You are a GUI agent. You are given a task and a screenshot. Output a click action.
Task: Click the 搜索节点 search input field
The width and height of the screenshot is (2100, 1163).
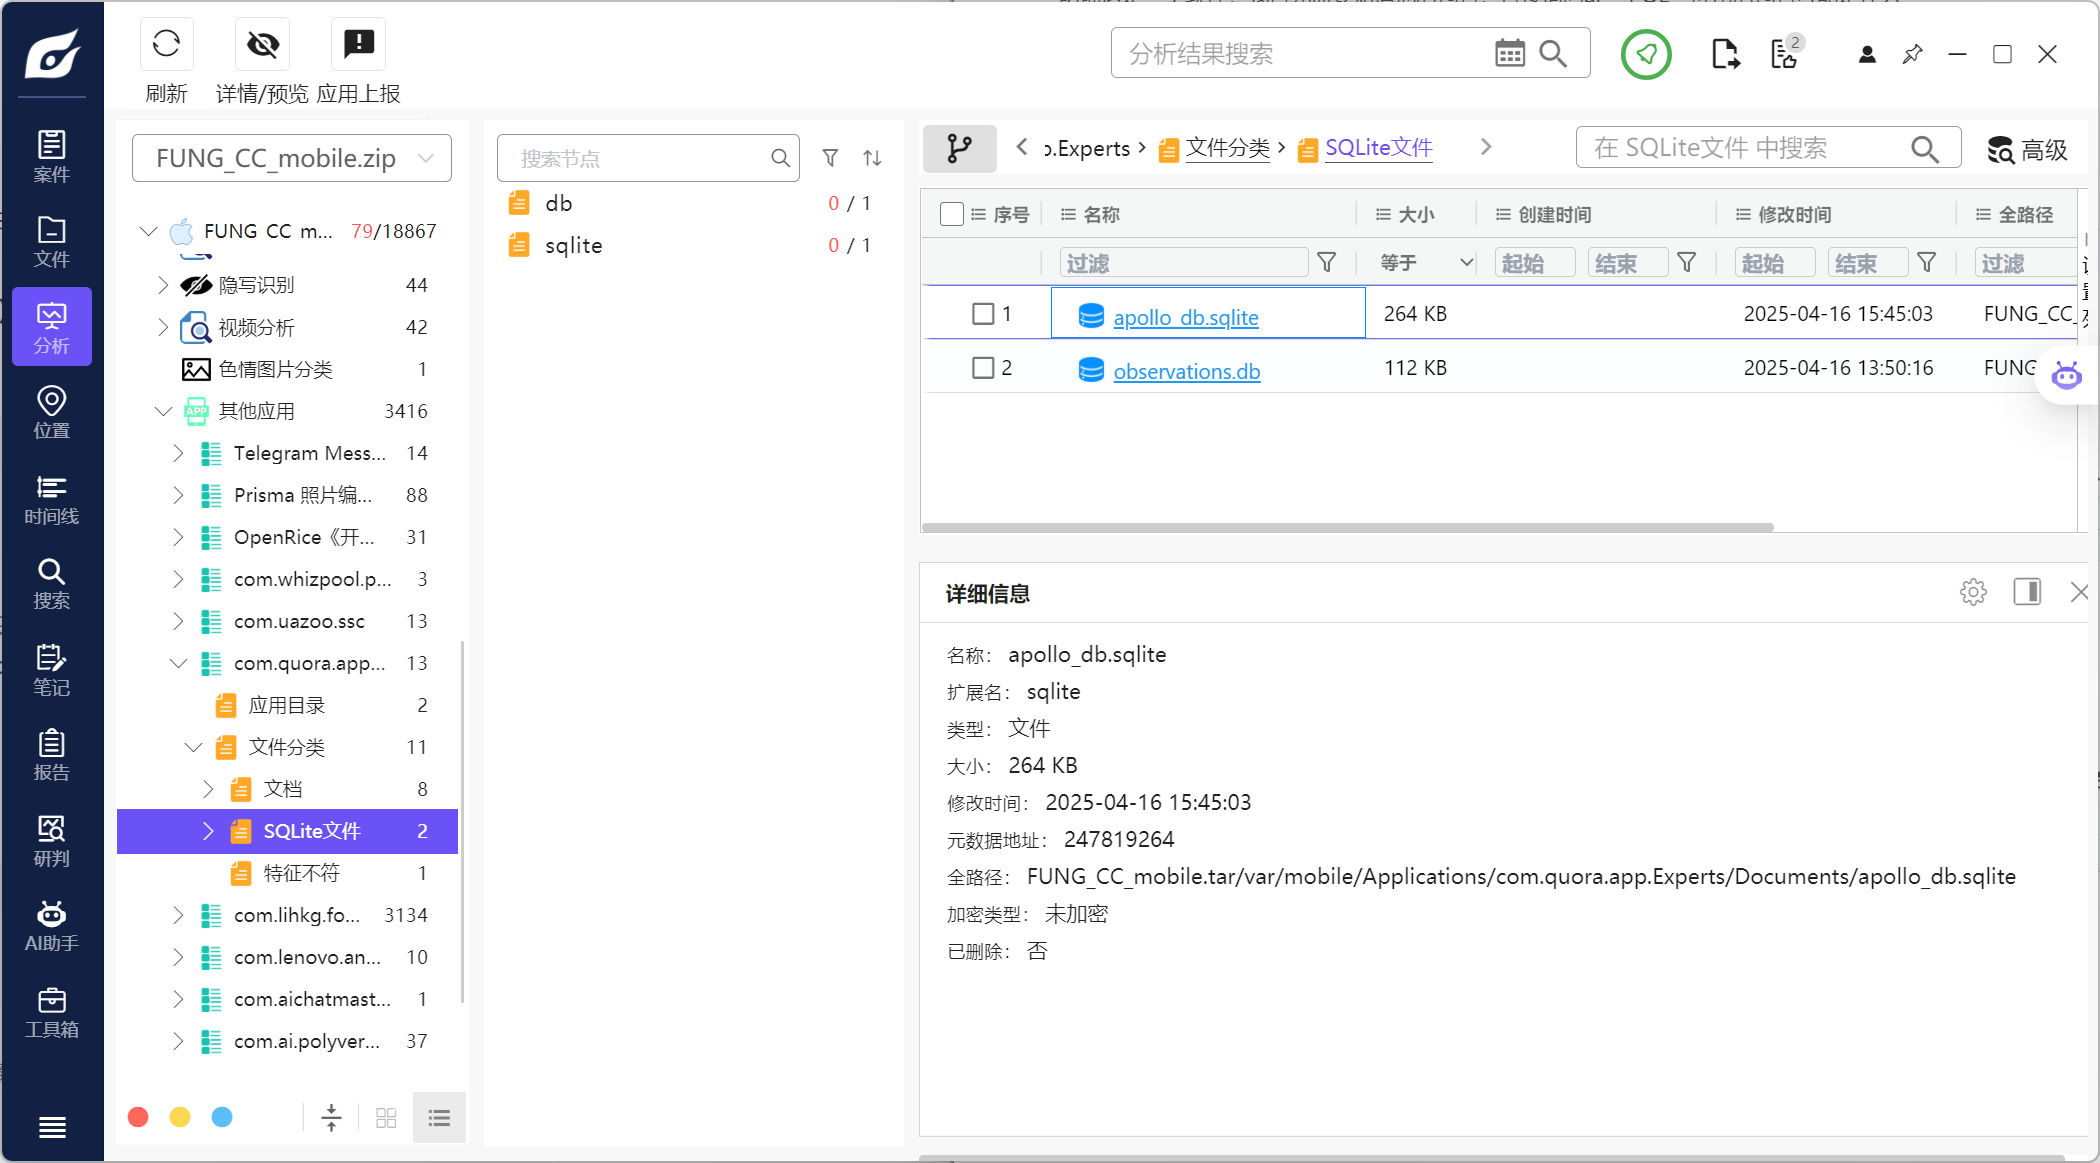tap(640, 158)
